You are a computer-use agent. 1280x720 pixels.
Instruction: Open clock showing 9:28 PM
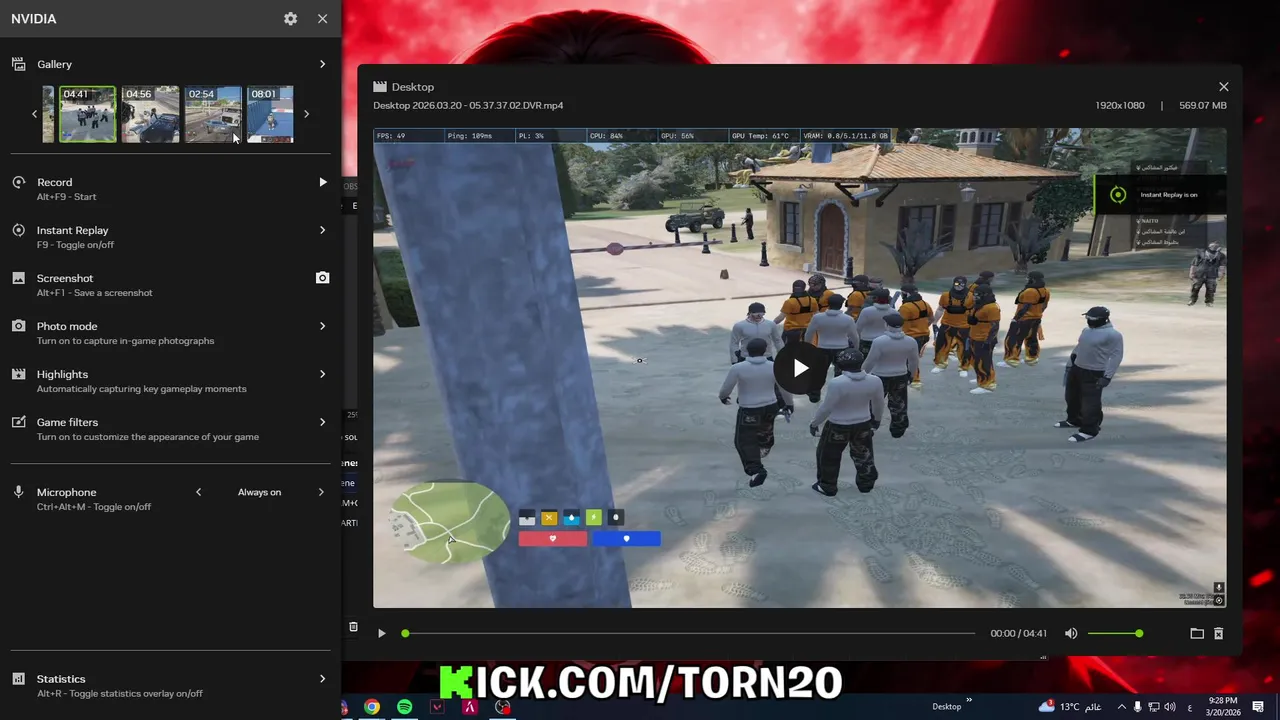(1223, 707)
